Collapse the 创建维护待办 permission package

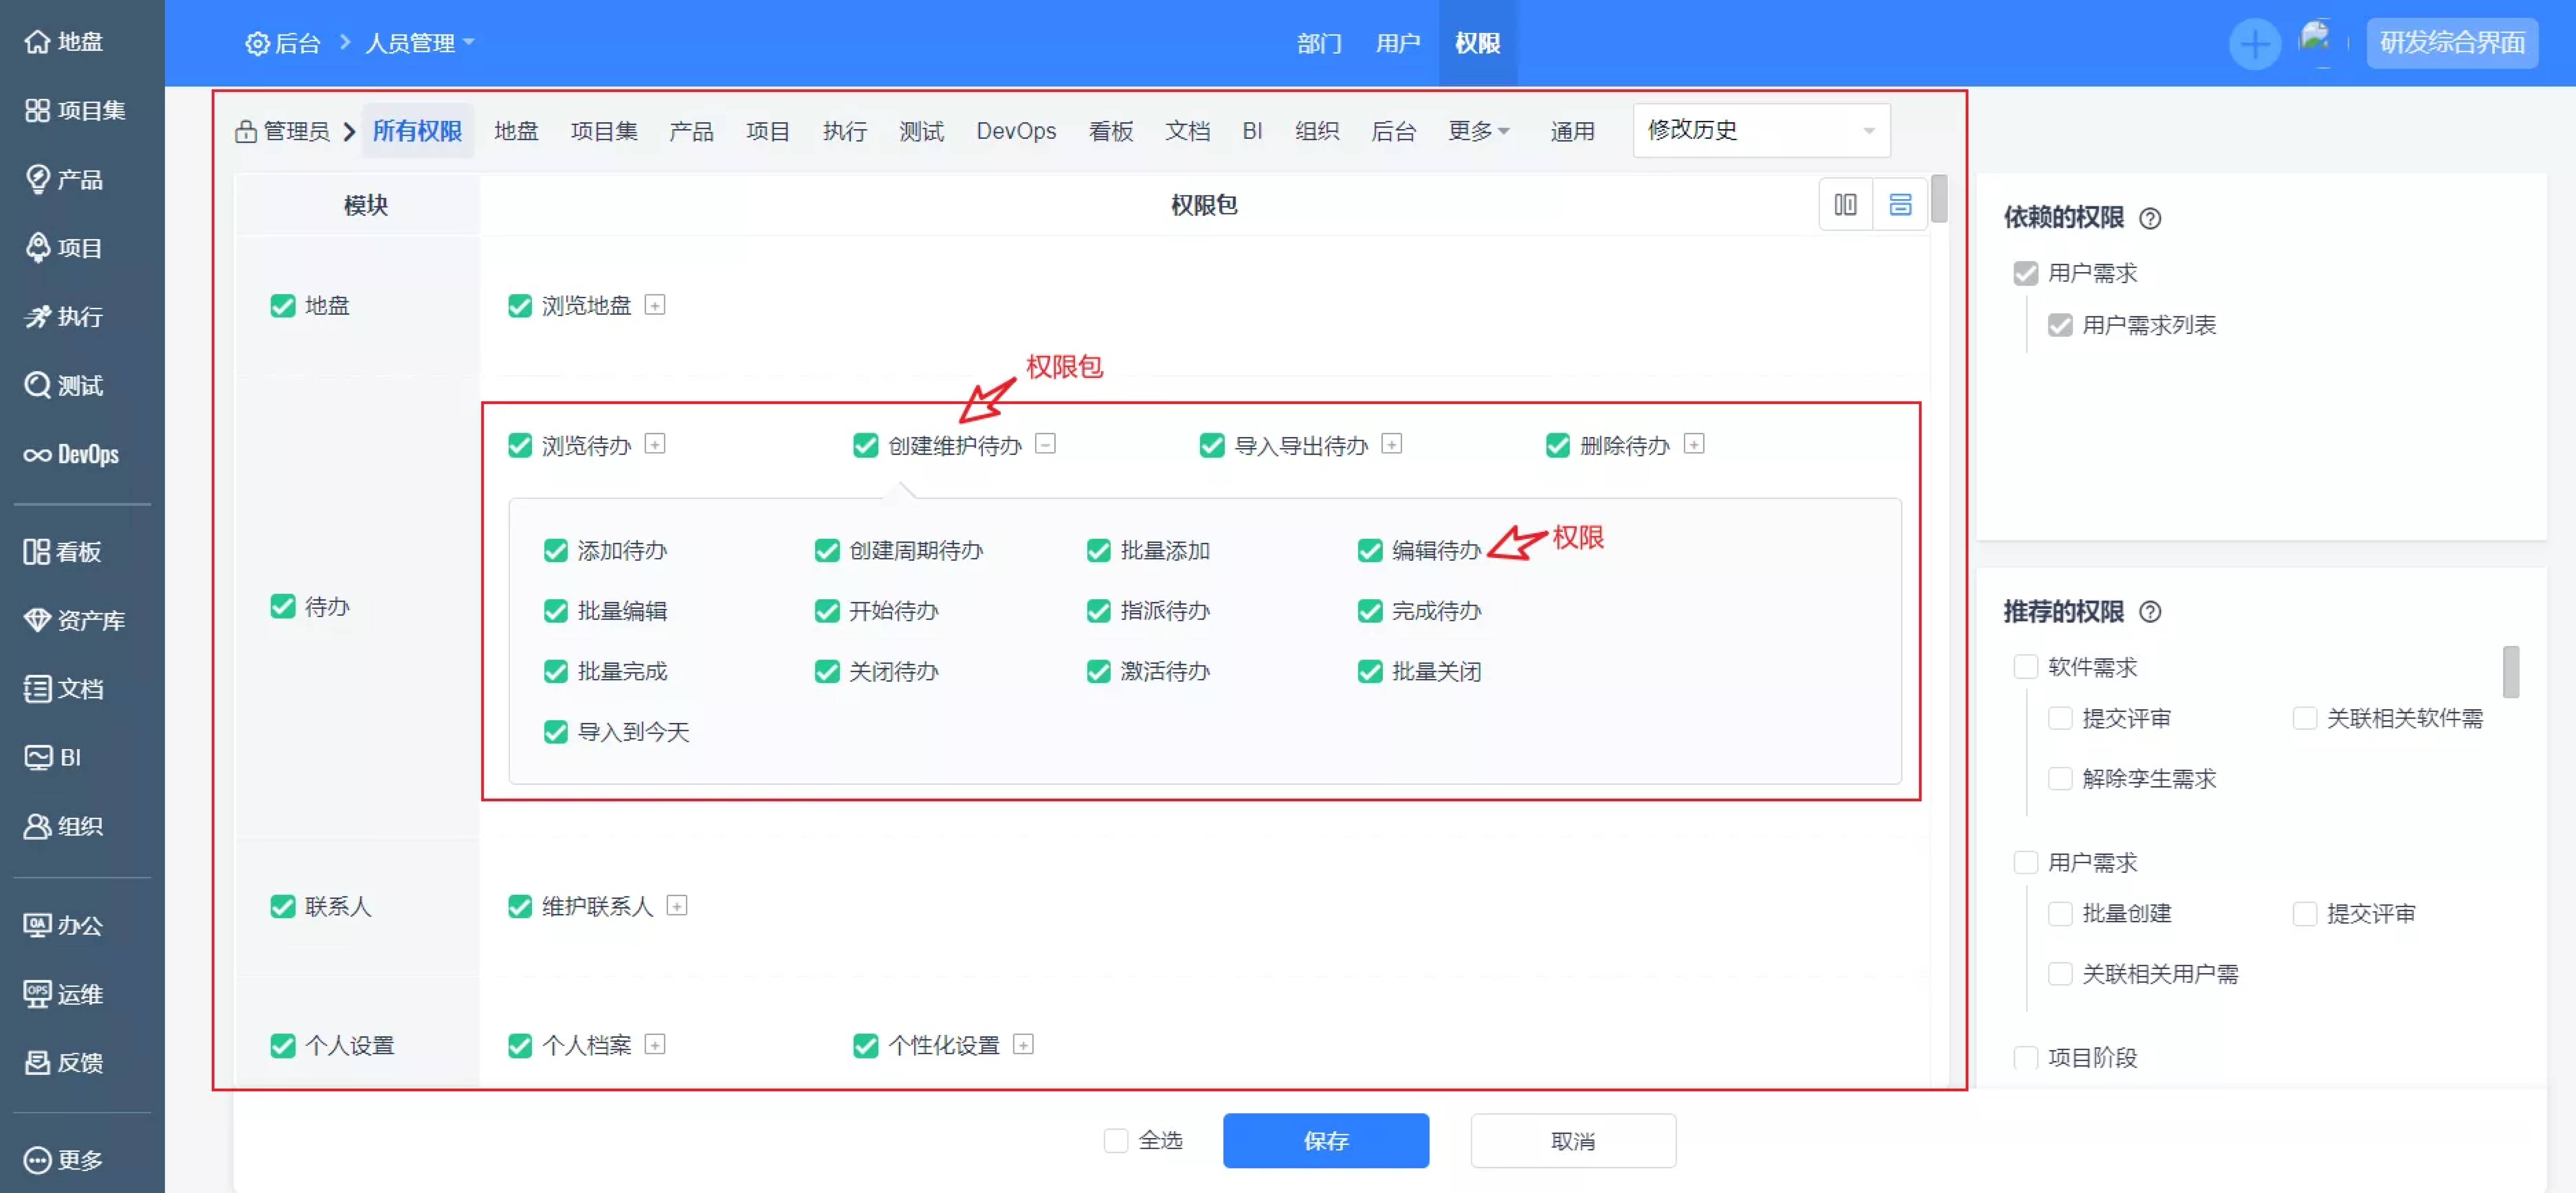1045,444
